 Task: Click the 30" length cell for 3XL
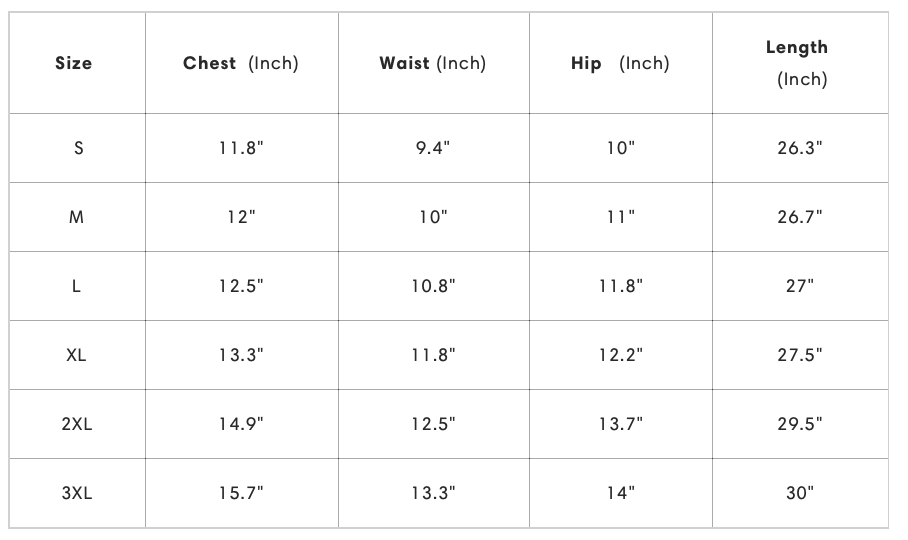point(800,493)
